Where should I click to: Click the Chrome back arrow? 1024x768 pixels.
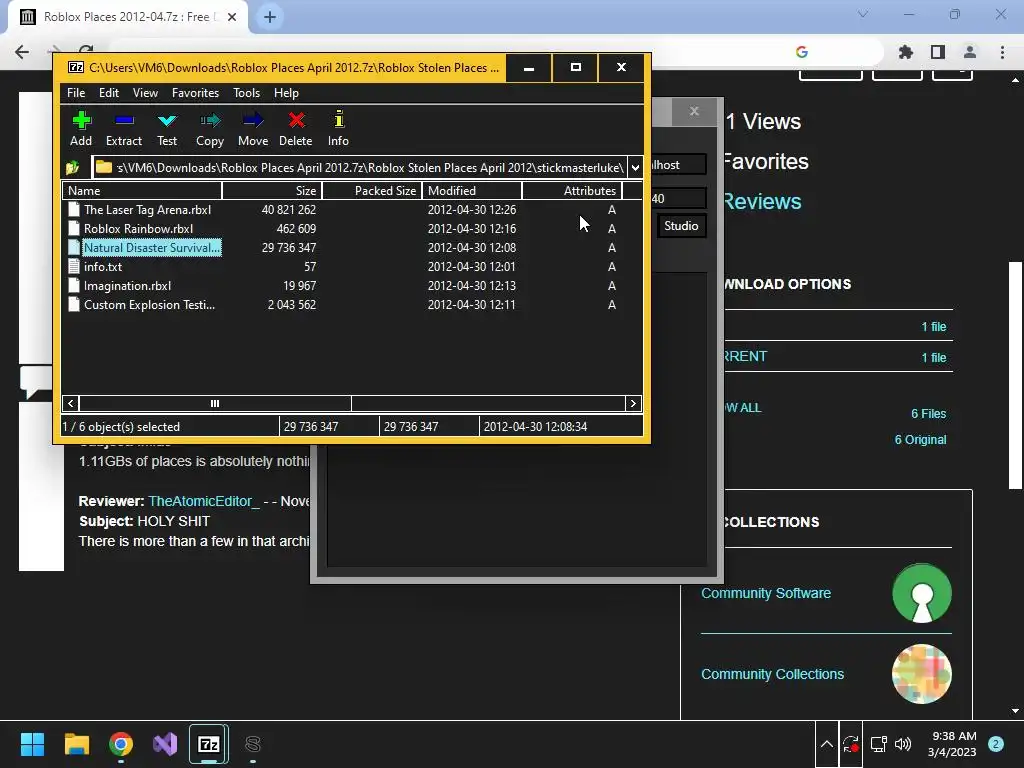coord(22,52)
